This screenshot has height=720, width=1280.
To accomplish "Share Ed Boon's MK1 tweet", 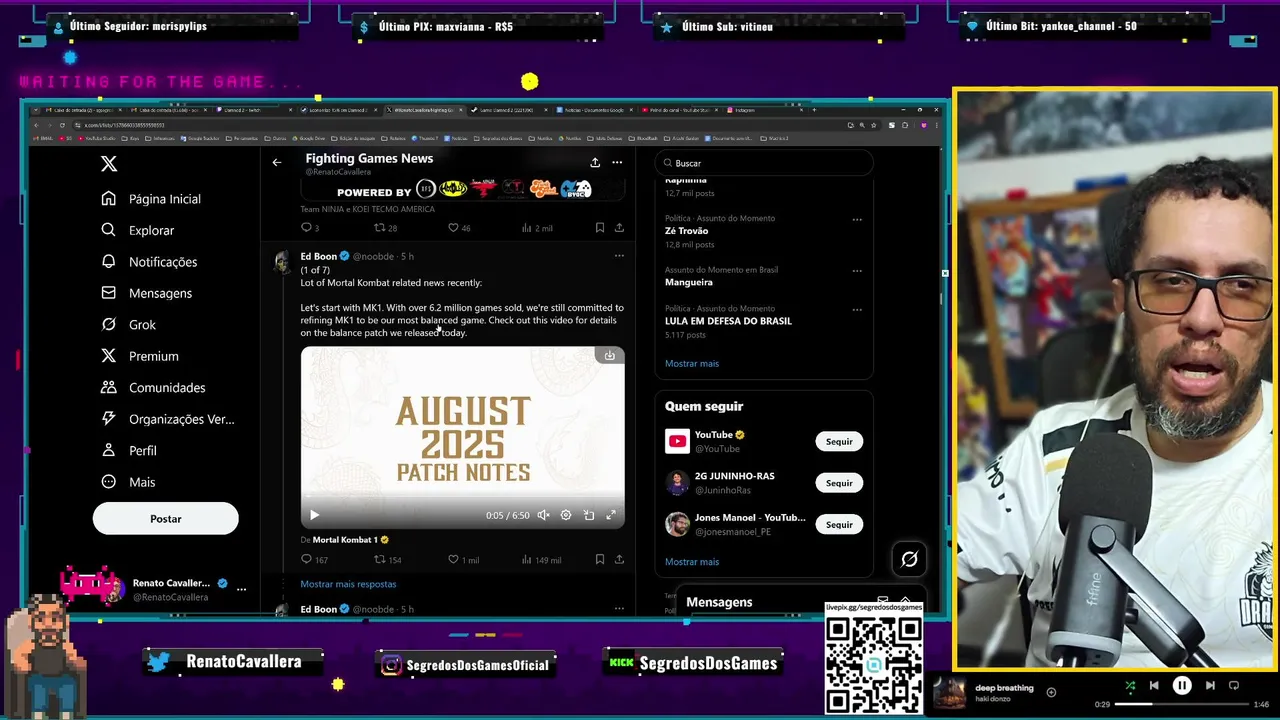I will (x=619, y=560).
